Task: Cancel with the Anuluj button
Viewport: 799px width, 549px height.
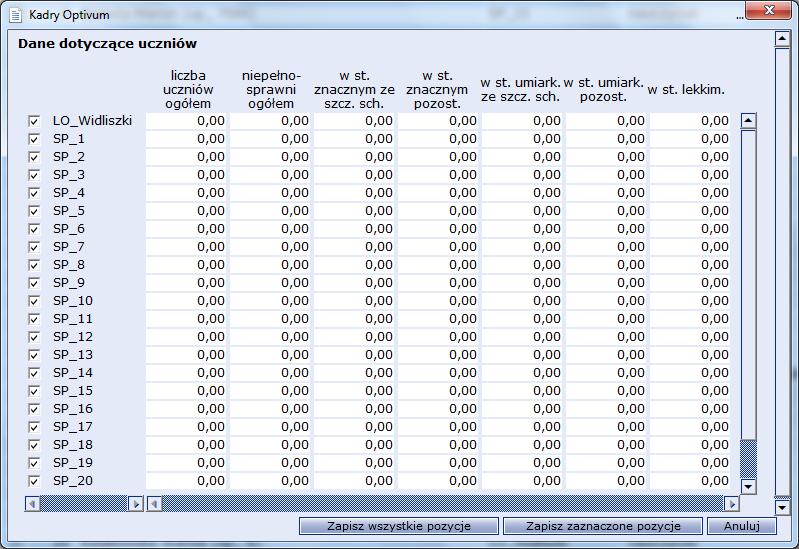Action: pos(741,526)
